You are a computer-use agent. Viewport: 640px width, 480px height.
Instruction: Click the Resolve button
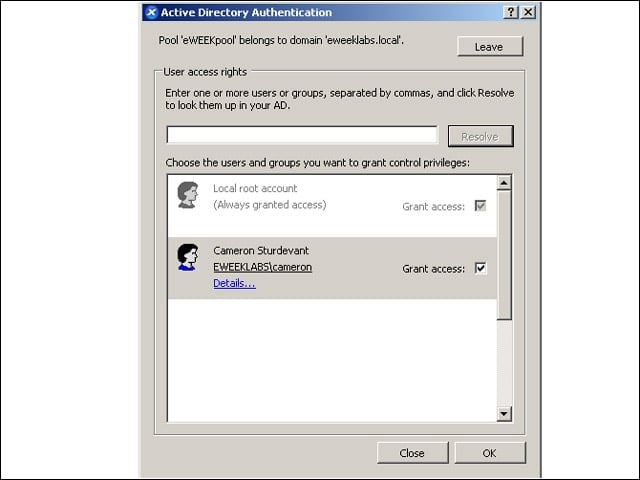(x=480, y=136)
